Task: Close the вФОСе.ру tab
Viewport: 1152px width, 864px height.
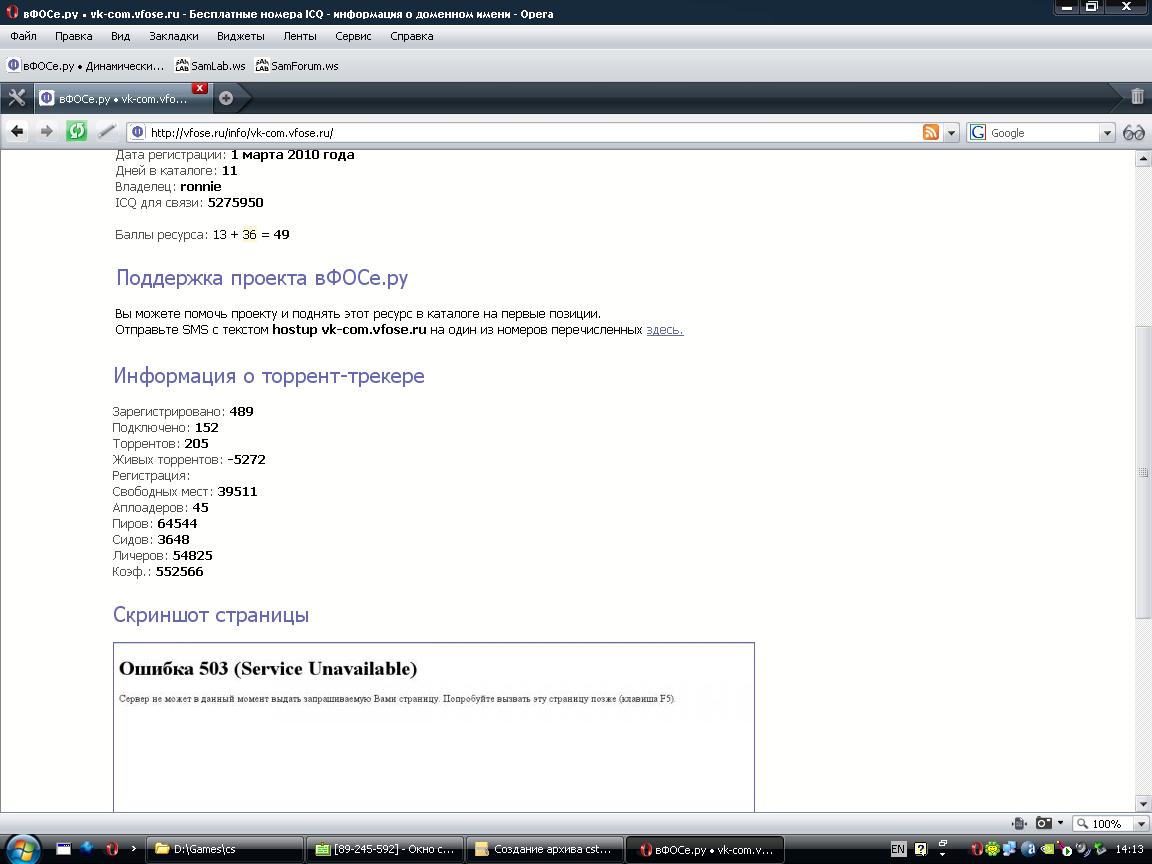Action: (x=200, y=89)
